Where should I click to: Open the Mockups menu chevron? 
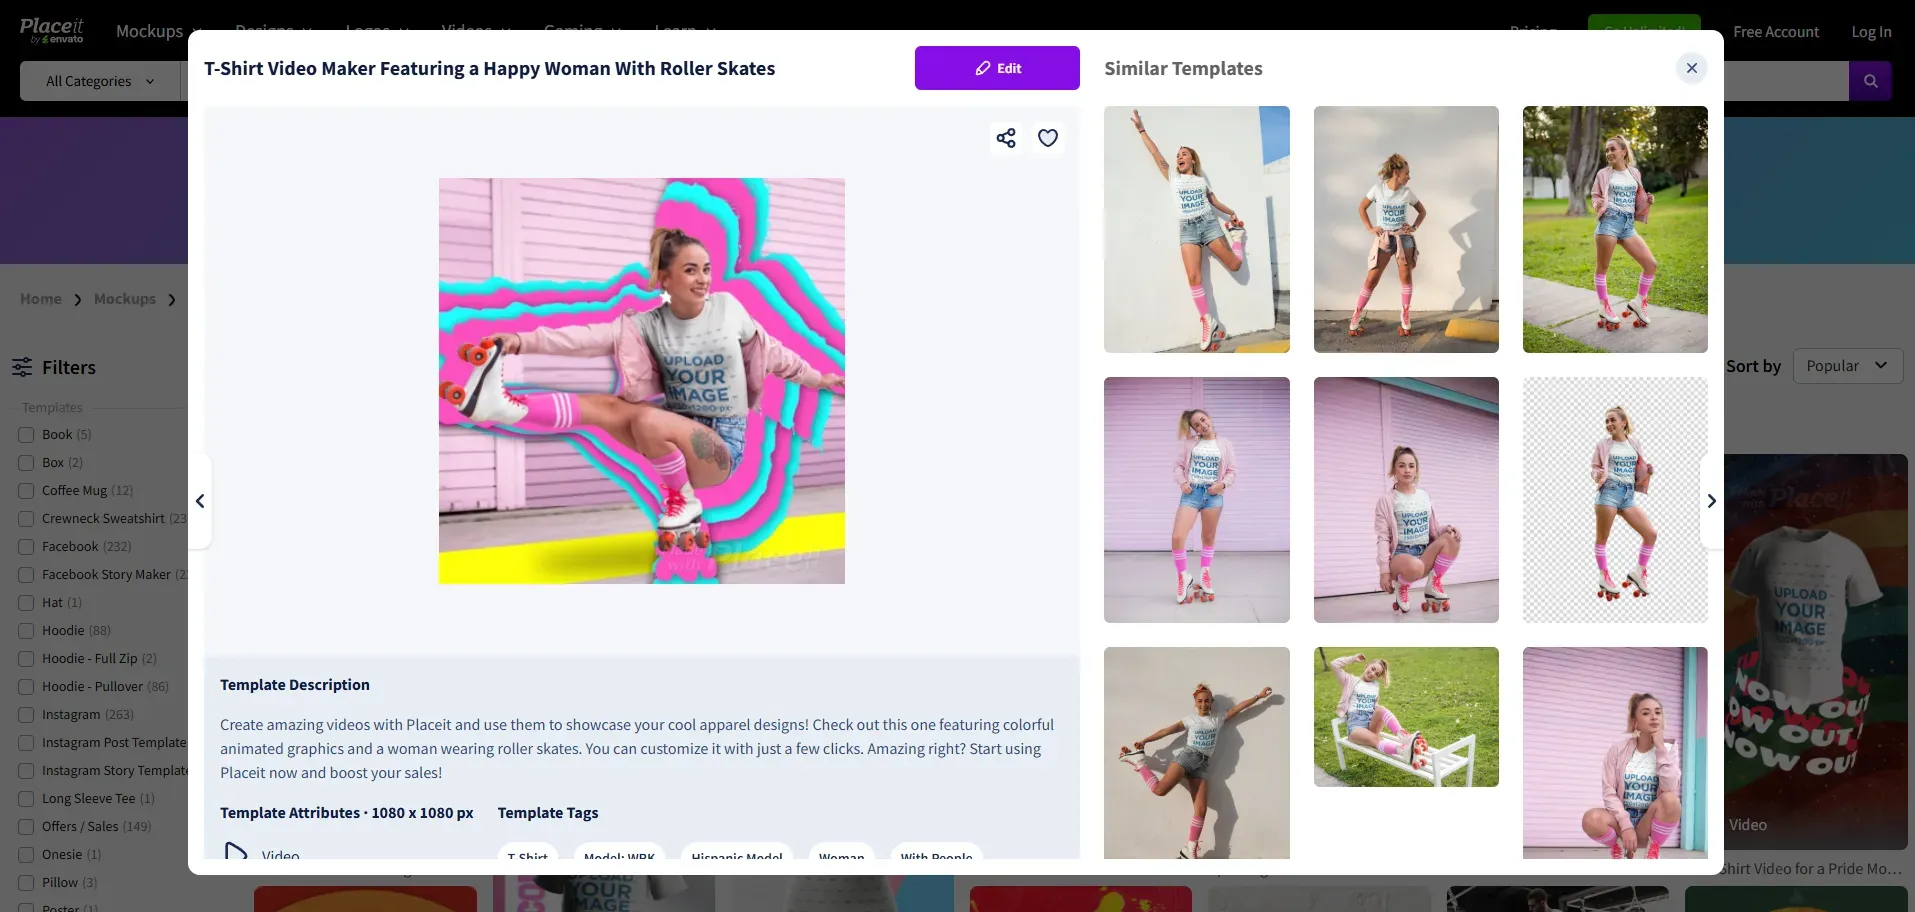(196, 31)
